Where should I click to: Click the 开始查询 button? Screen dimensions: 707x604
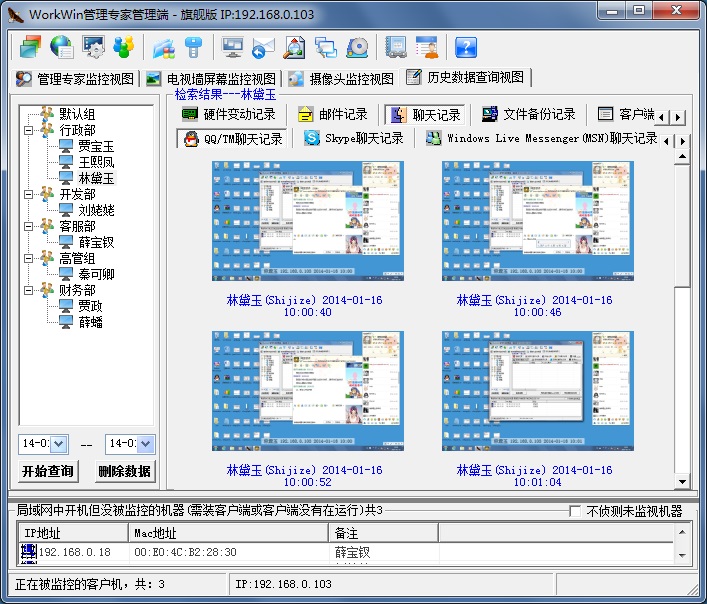48,471
